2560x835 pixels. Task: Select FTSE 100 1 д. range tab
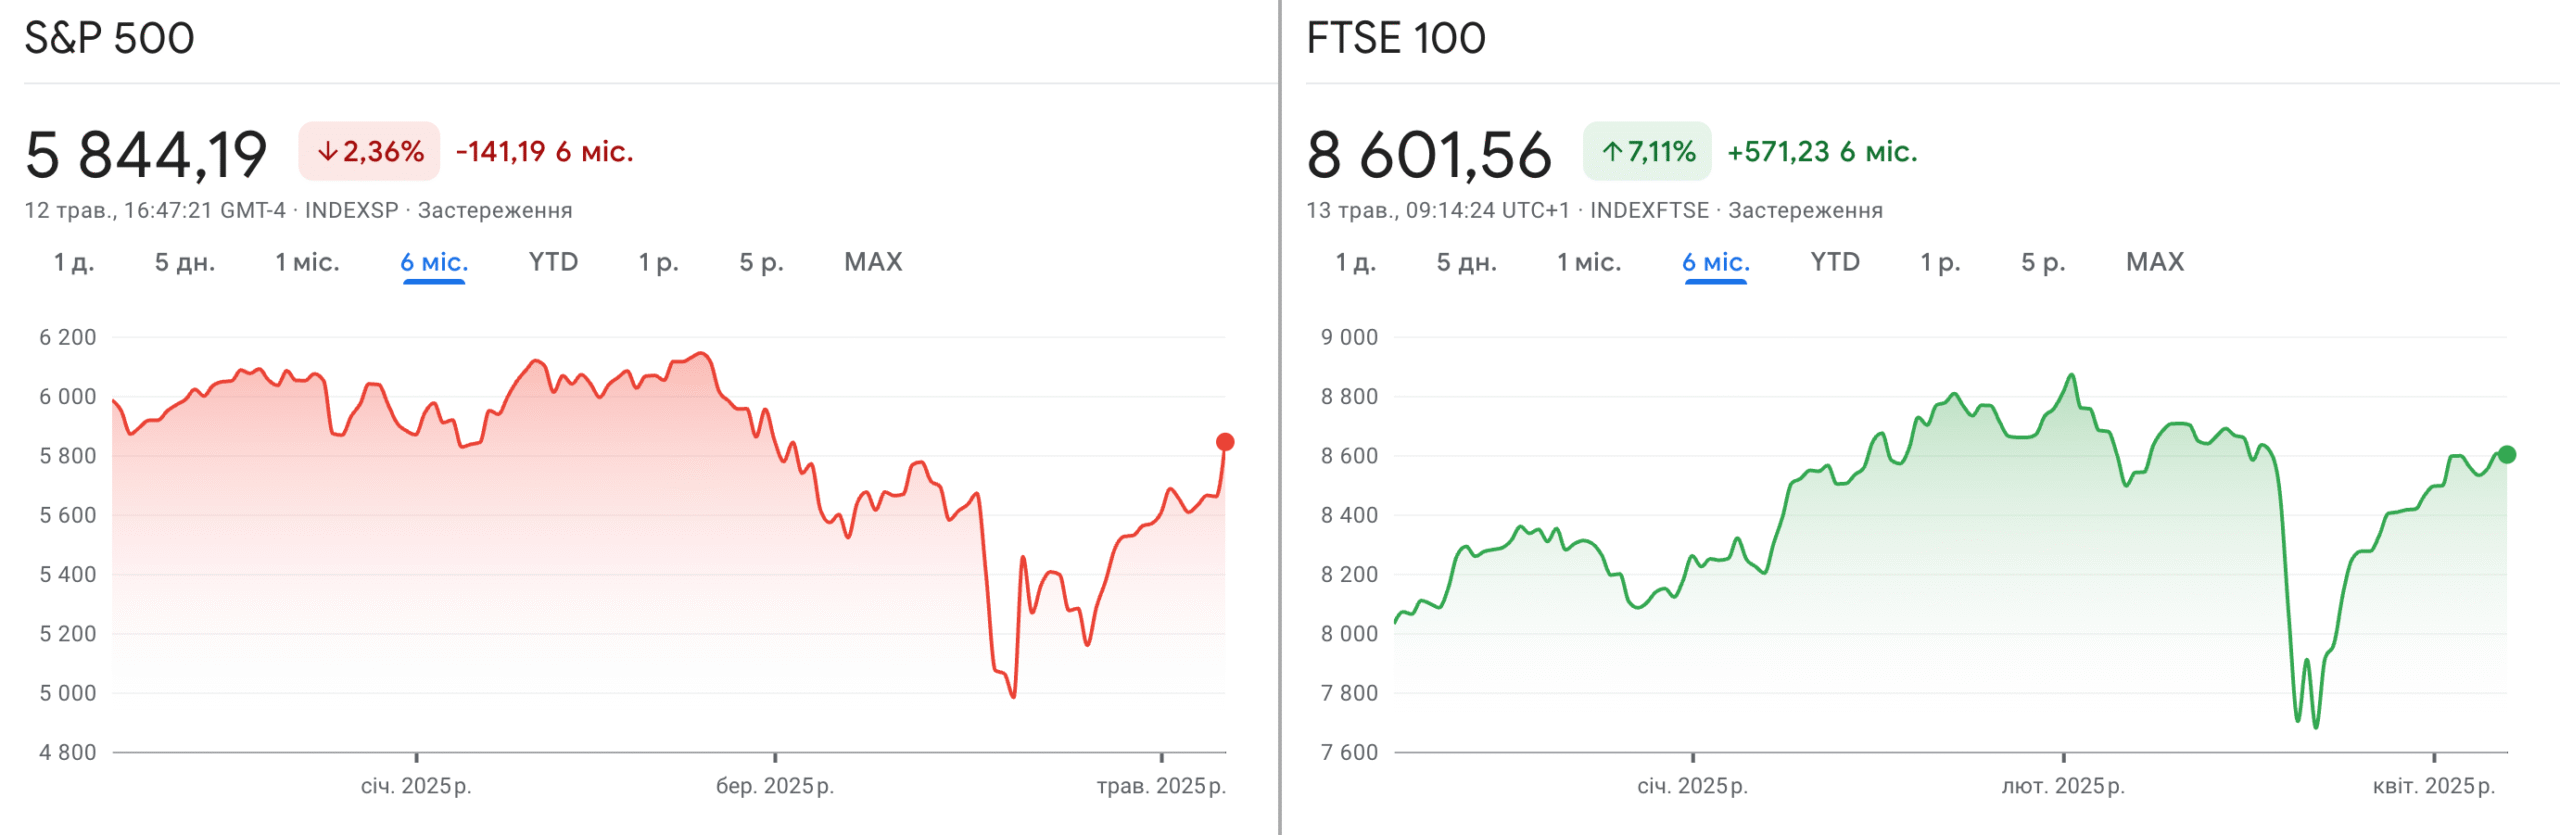pyautogui.click(x=1355, y=262)
